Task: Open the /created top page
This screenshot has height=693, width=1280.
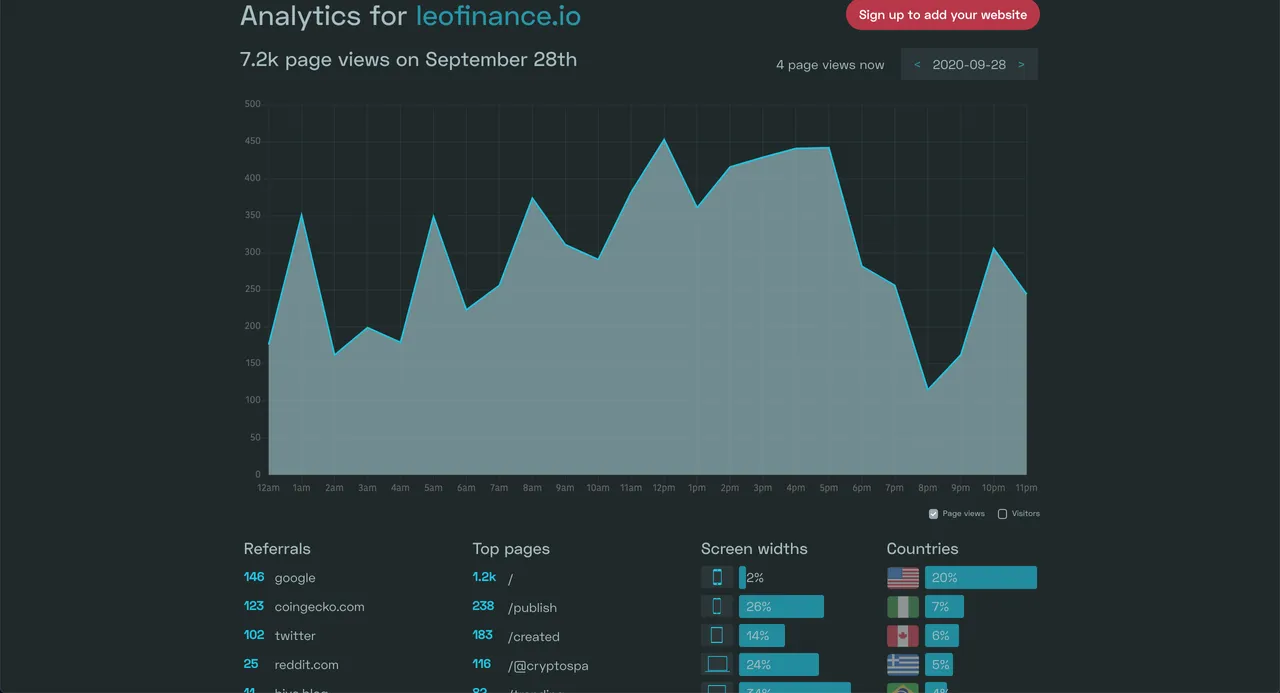Action: pos(534,637)
